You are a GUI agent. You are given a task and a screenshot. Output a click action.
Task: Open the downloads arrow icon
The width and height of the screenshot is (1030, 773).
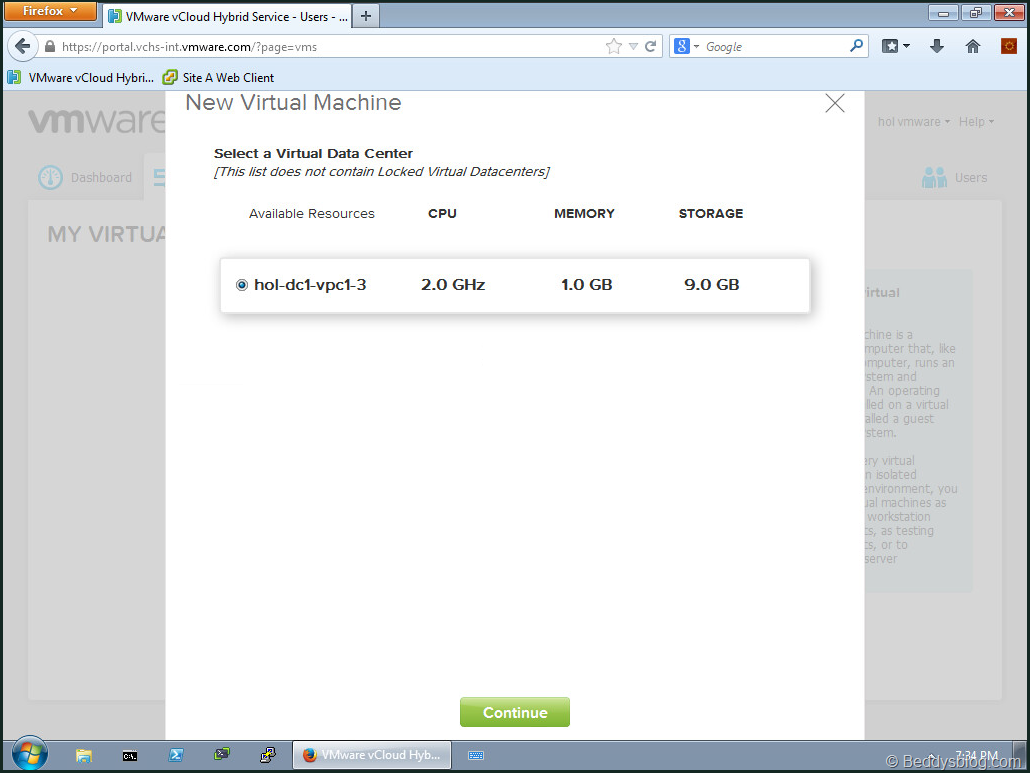coord(937,46)
